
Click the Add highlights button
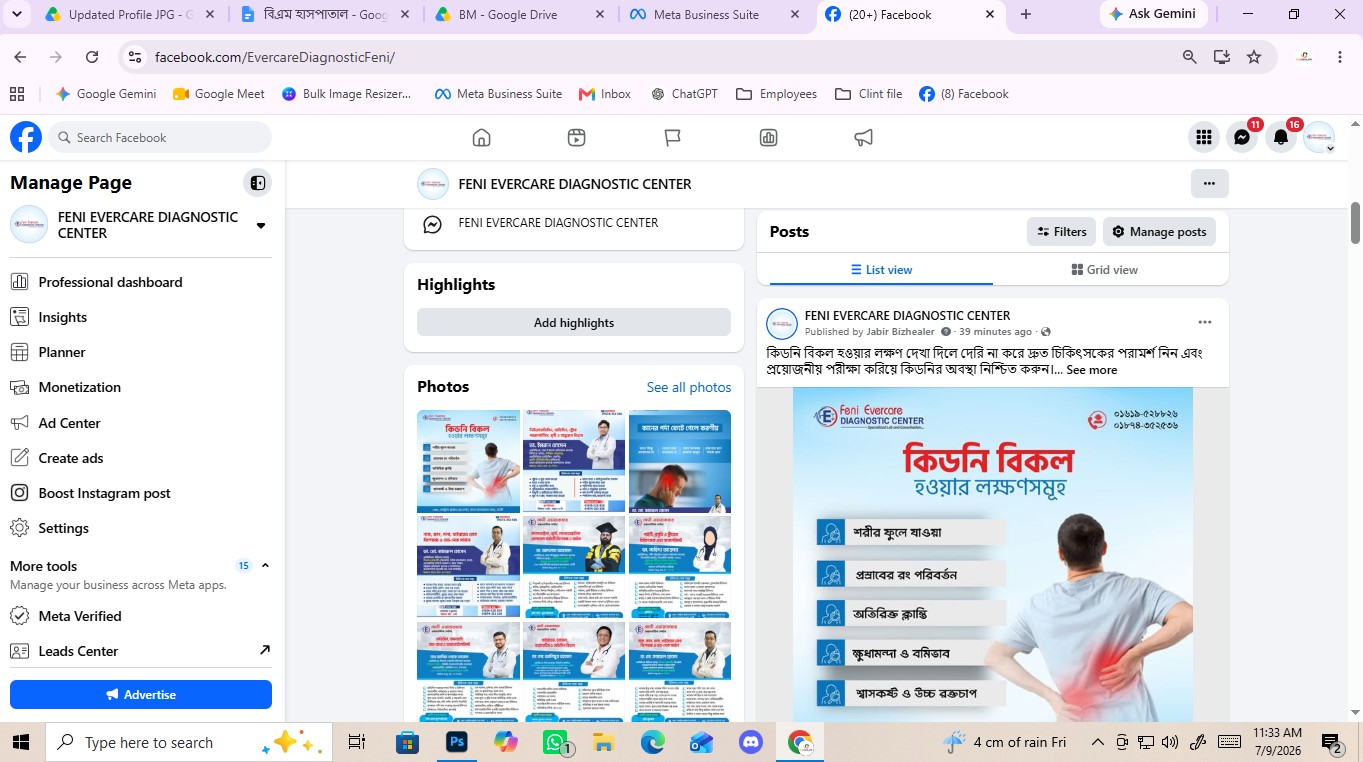click(x=574, y=322)
